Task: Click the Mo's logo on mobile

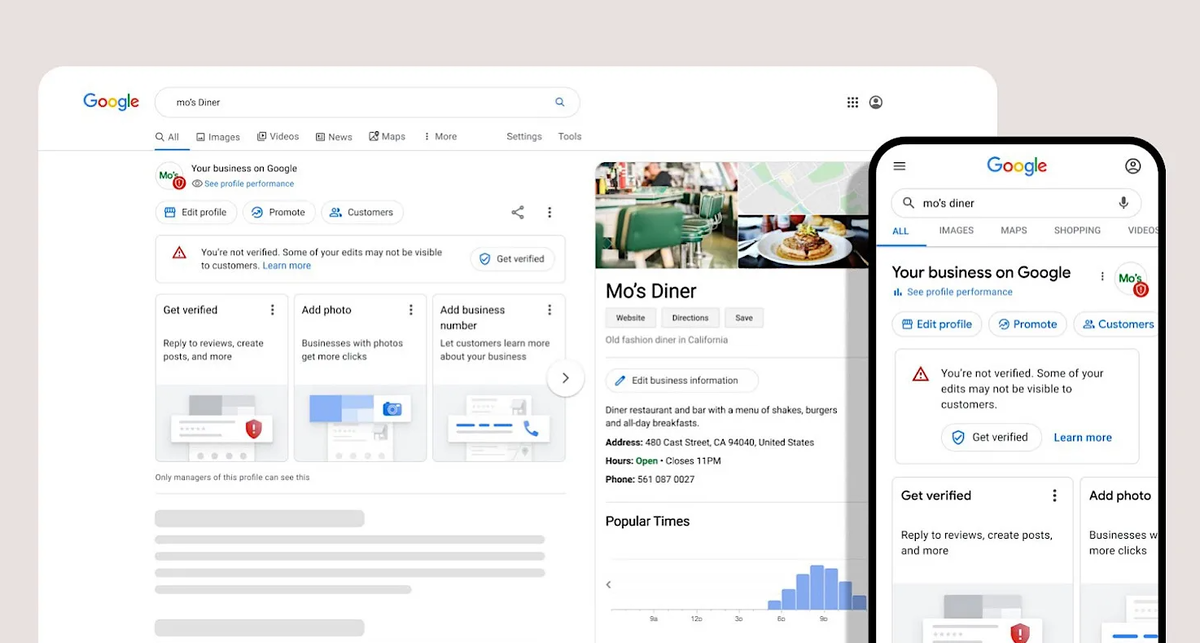Action: point(1131,279)
